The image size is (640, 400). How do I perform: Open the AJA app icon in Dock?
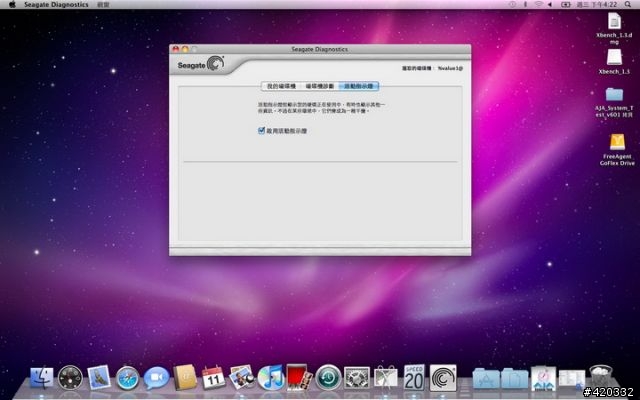click(x=543, y=378)
